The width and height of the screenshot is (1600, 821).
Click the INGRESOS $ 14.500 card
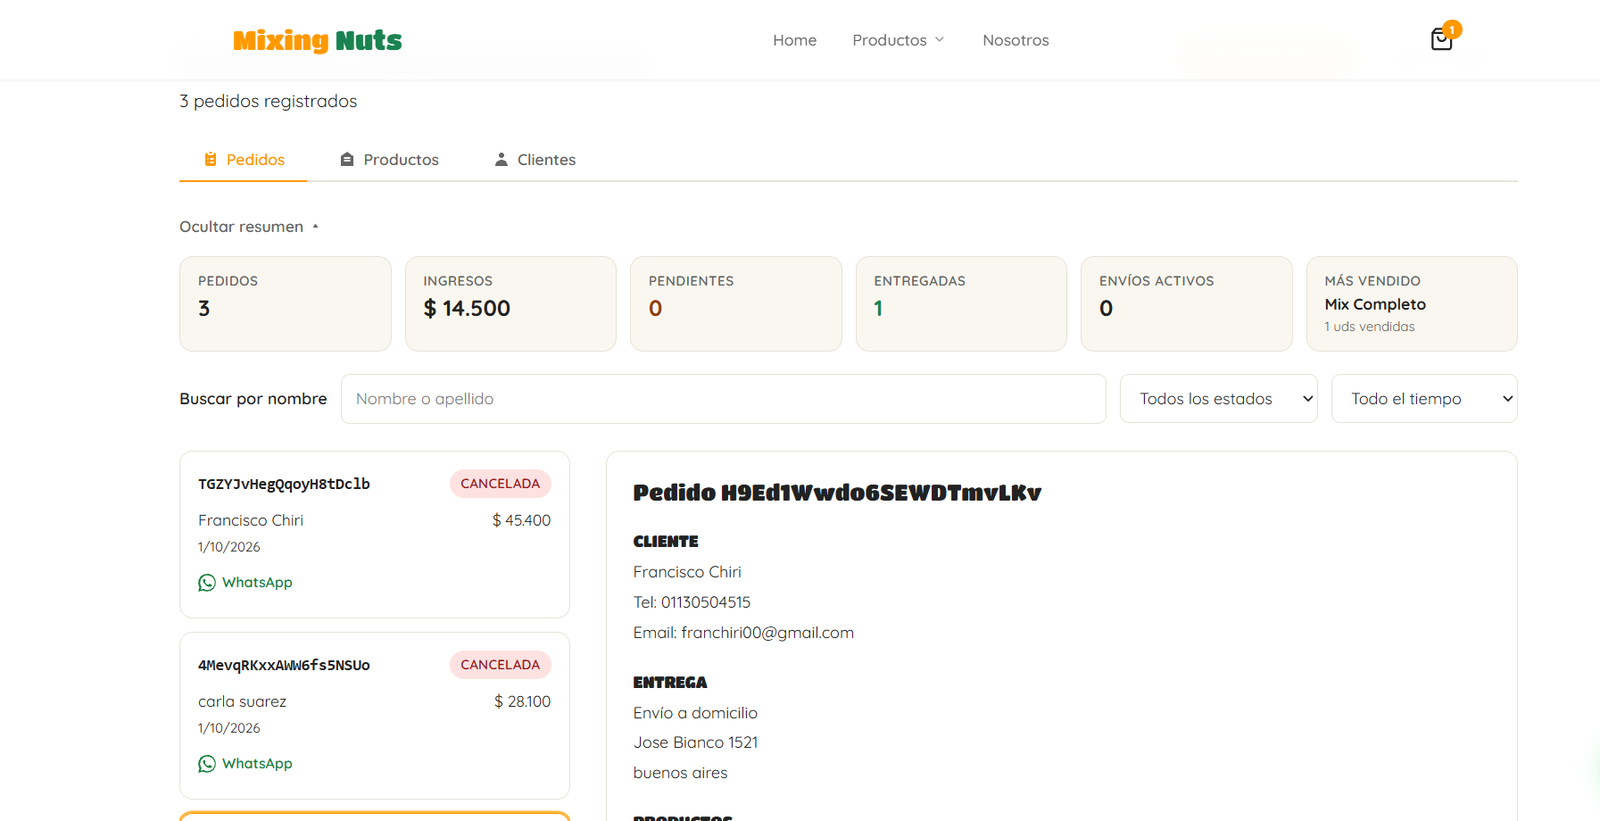point(510,304)
